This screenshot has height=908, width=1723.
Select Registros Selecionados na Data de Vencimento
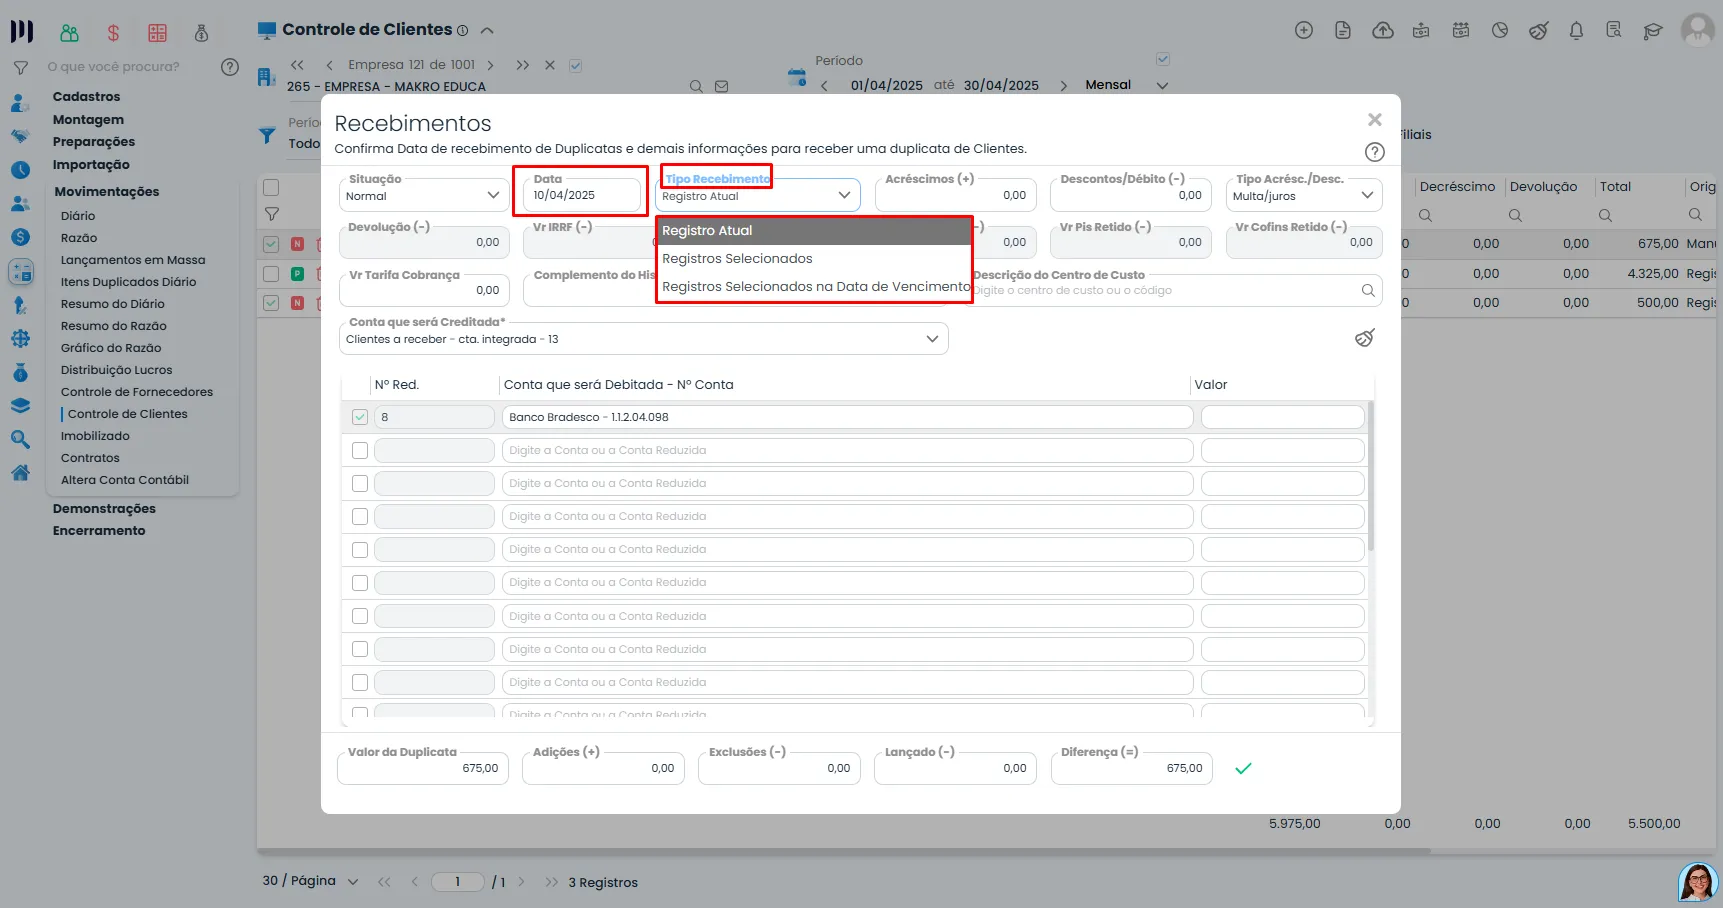point(814,287)
